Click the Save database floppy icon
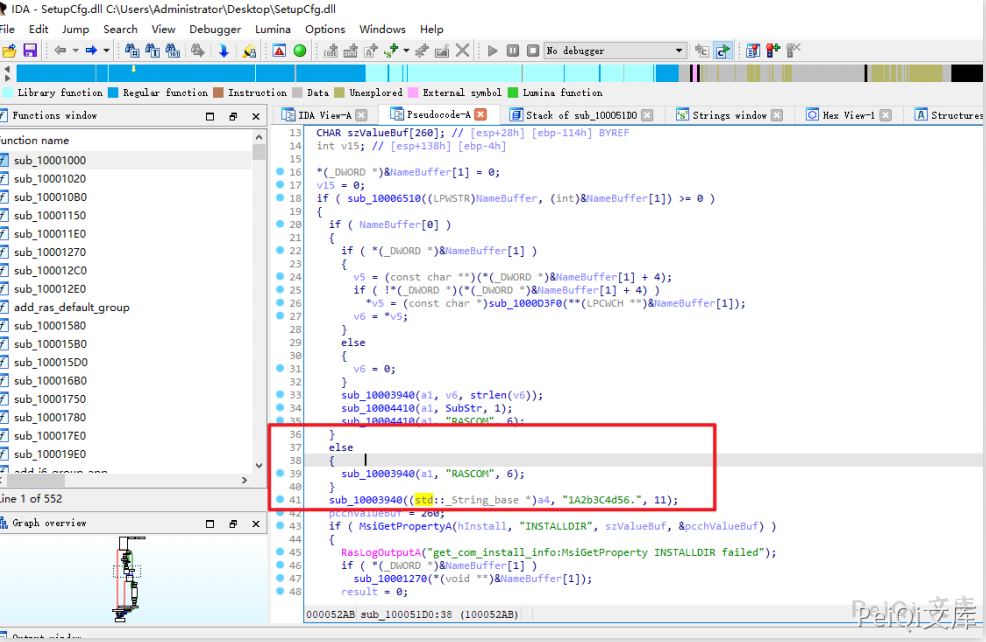This screenshot has height=642, width=986. point(30,50)
